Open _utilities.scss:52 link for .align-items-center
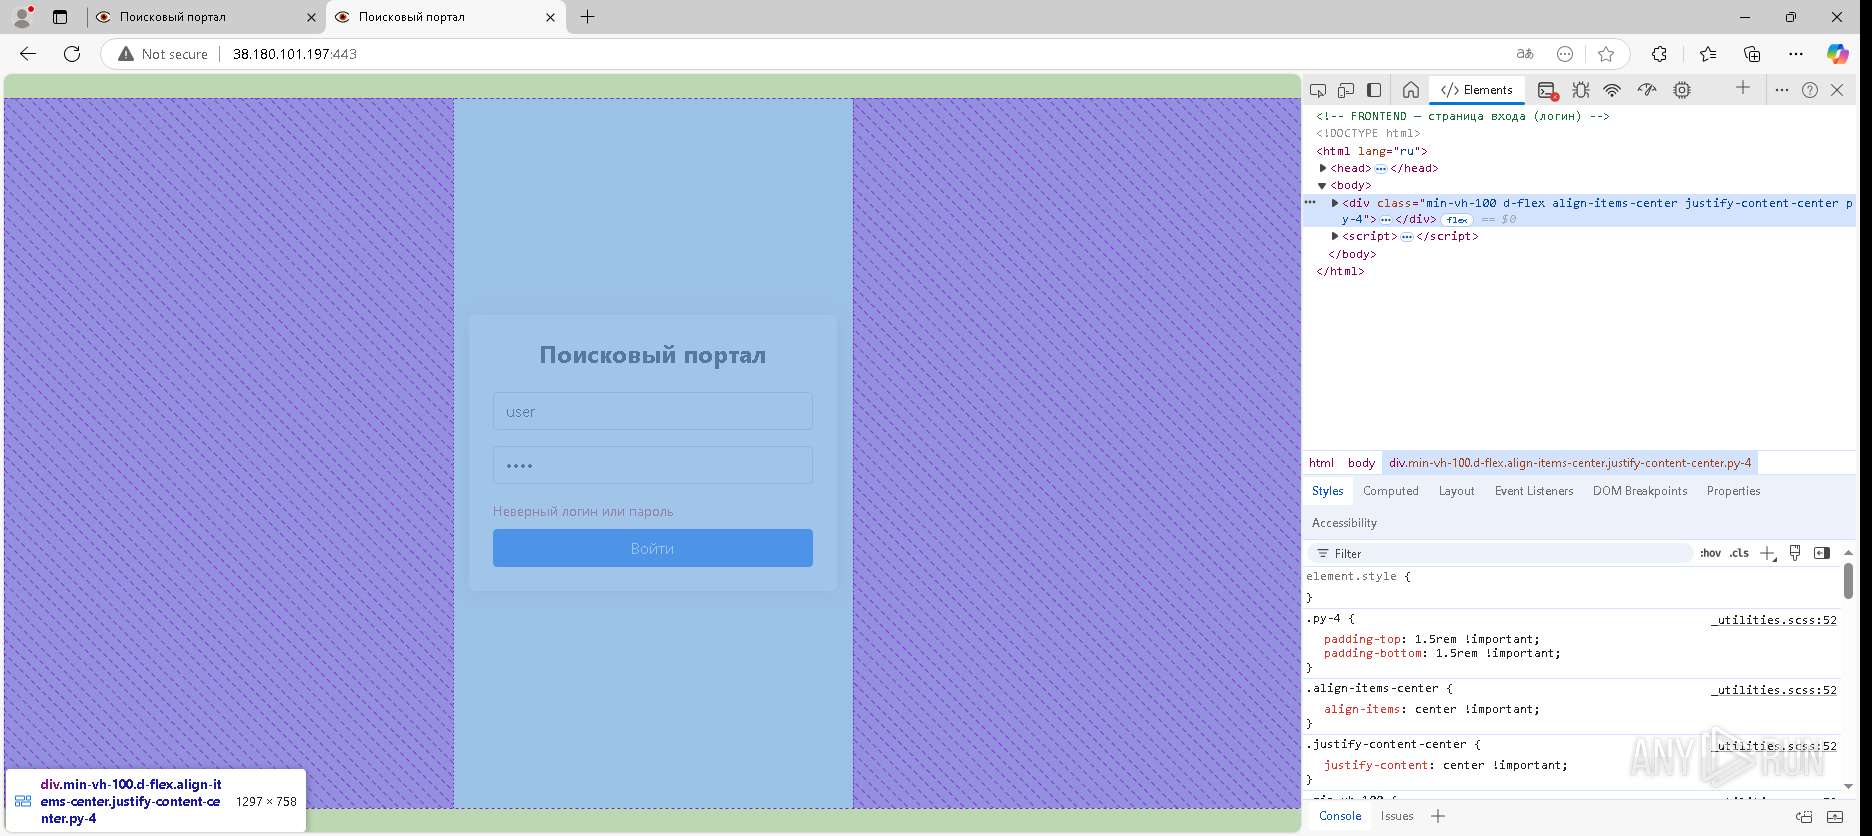Viewport: 1872px width, 836px height. click(x=1773, y=690)
